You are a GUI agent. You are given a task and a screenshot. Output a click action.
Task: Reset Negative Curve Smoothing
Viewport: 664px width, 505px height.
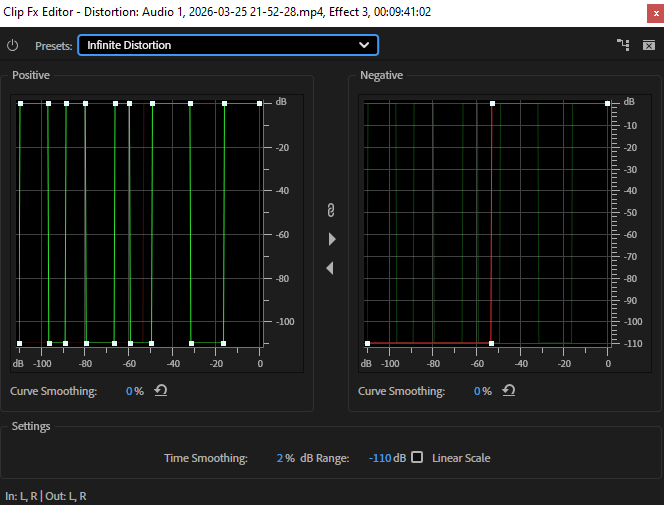tap(508, 391)
